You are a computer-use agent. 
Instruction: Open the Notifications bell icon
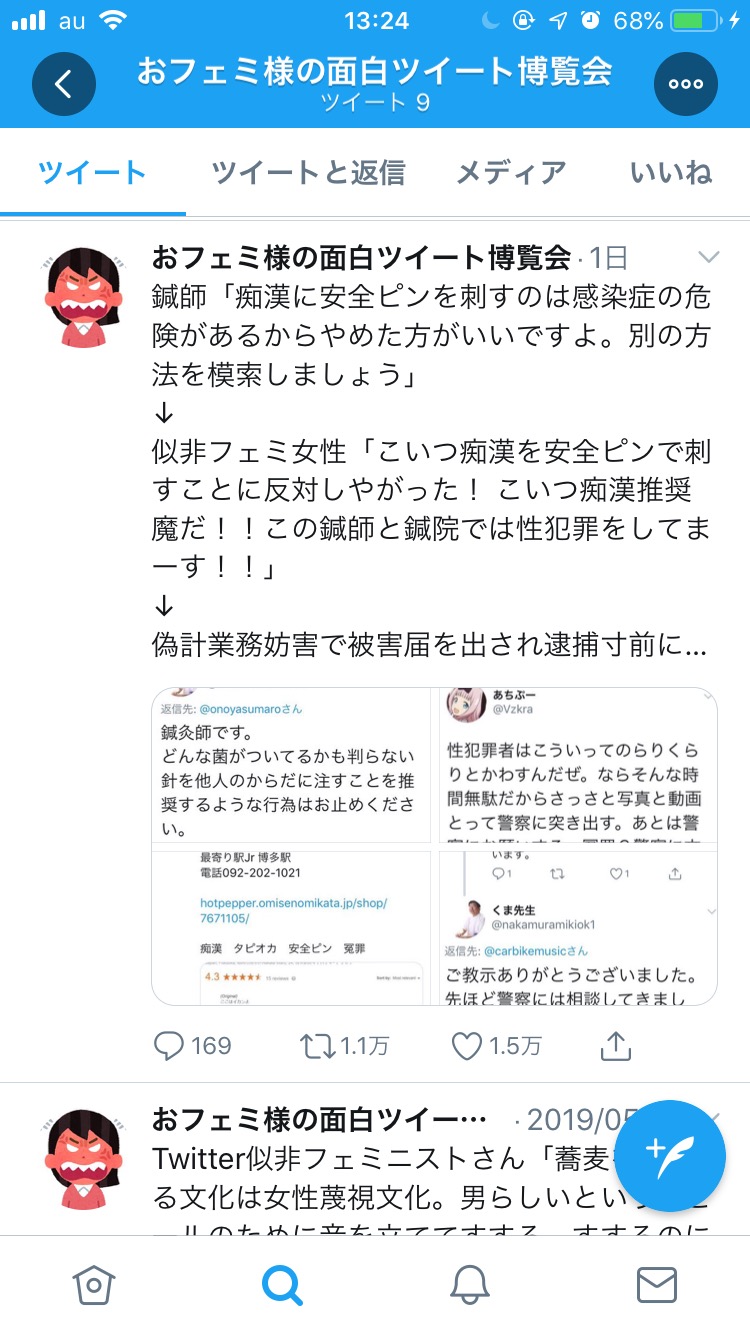point(469,1285)
